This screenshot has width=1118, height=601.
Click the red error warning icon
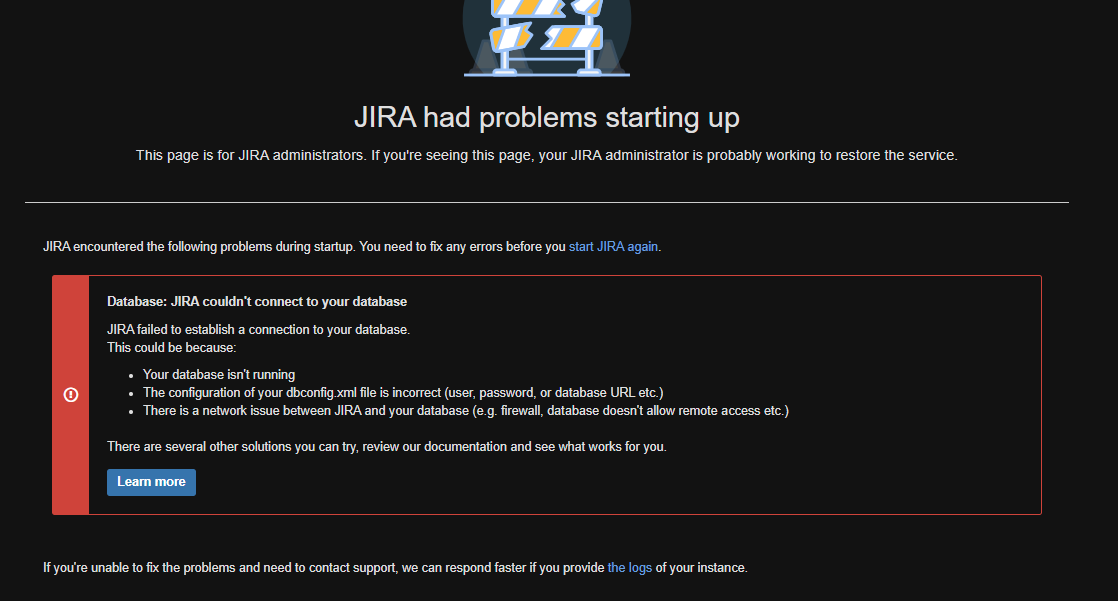tap(71, 395)
